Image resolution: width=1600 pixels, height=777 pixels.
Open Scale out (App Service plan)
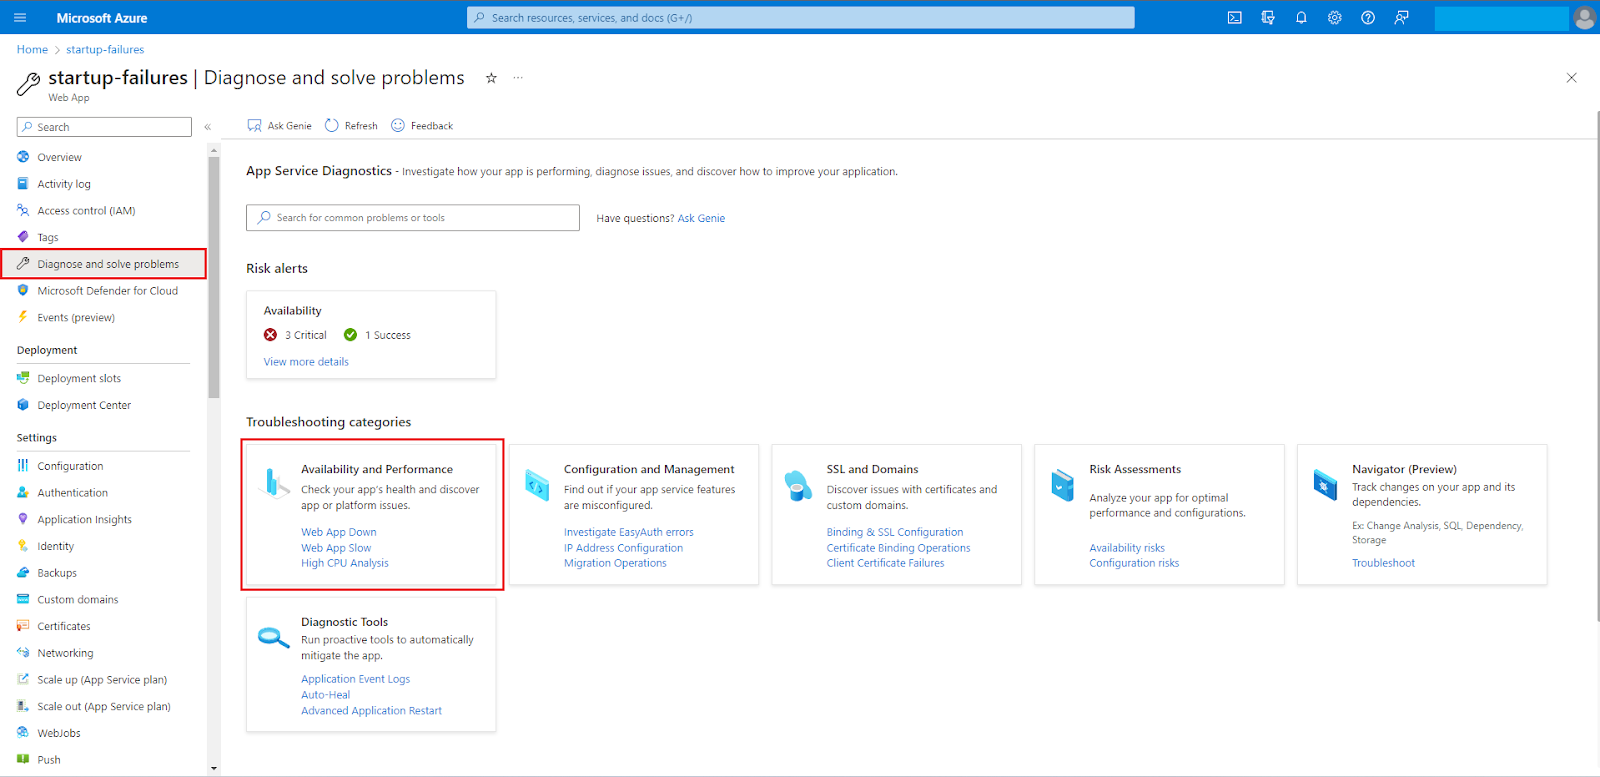point(104,707)
